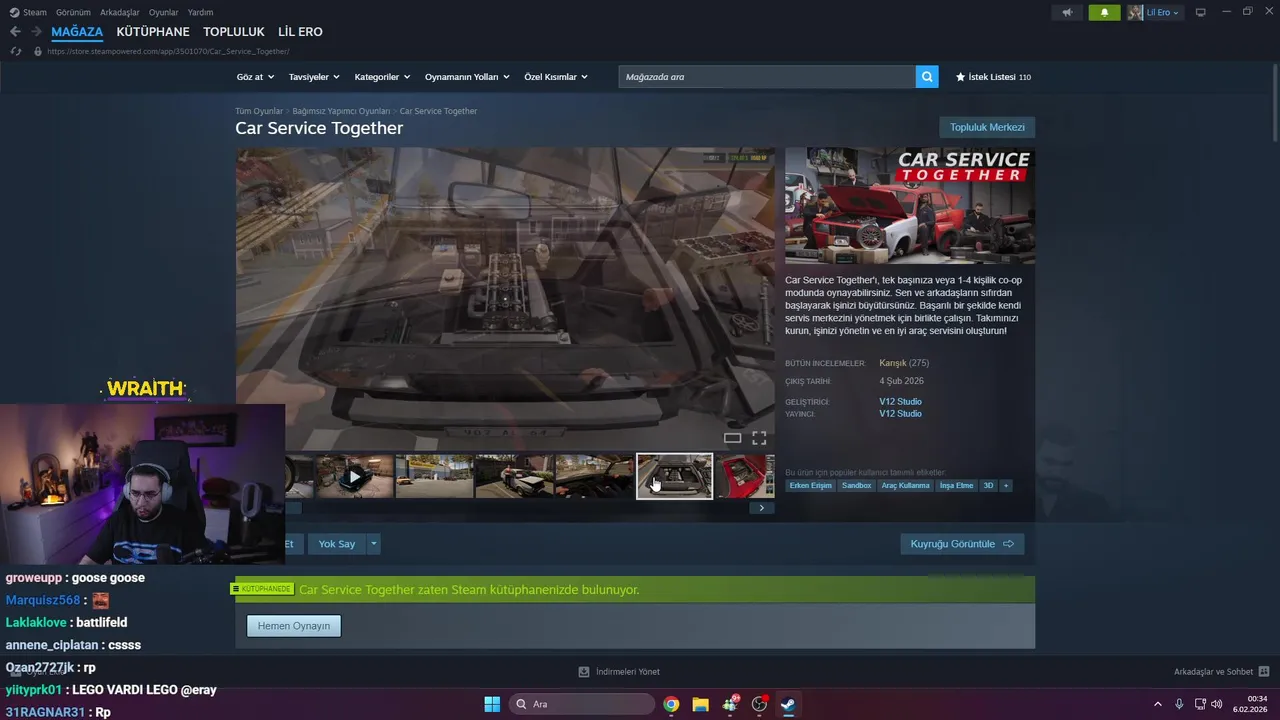Go back with the left arrow
This screenshot has width=1280, height=720.
point(15,32)
